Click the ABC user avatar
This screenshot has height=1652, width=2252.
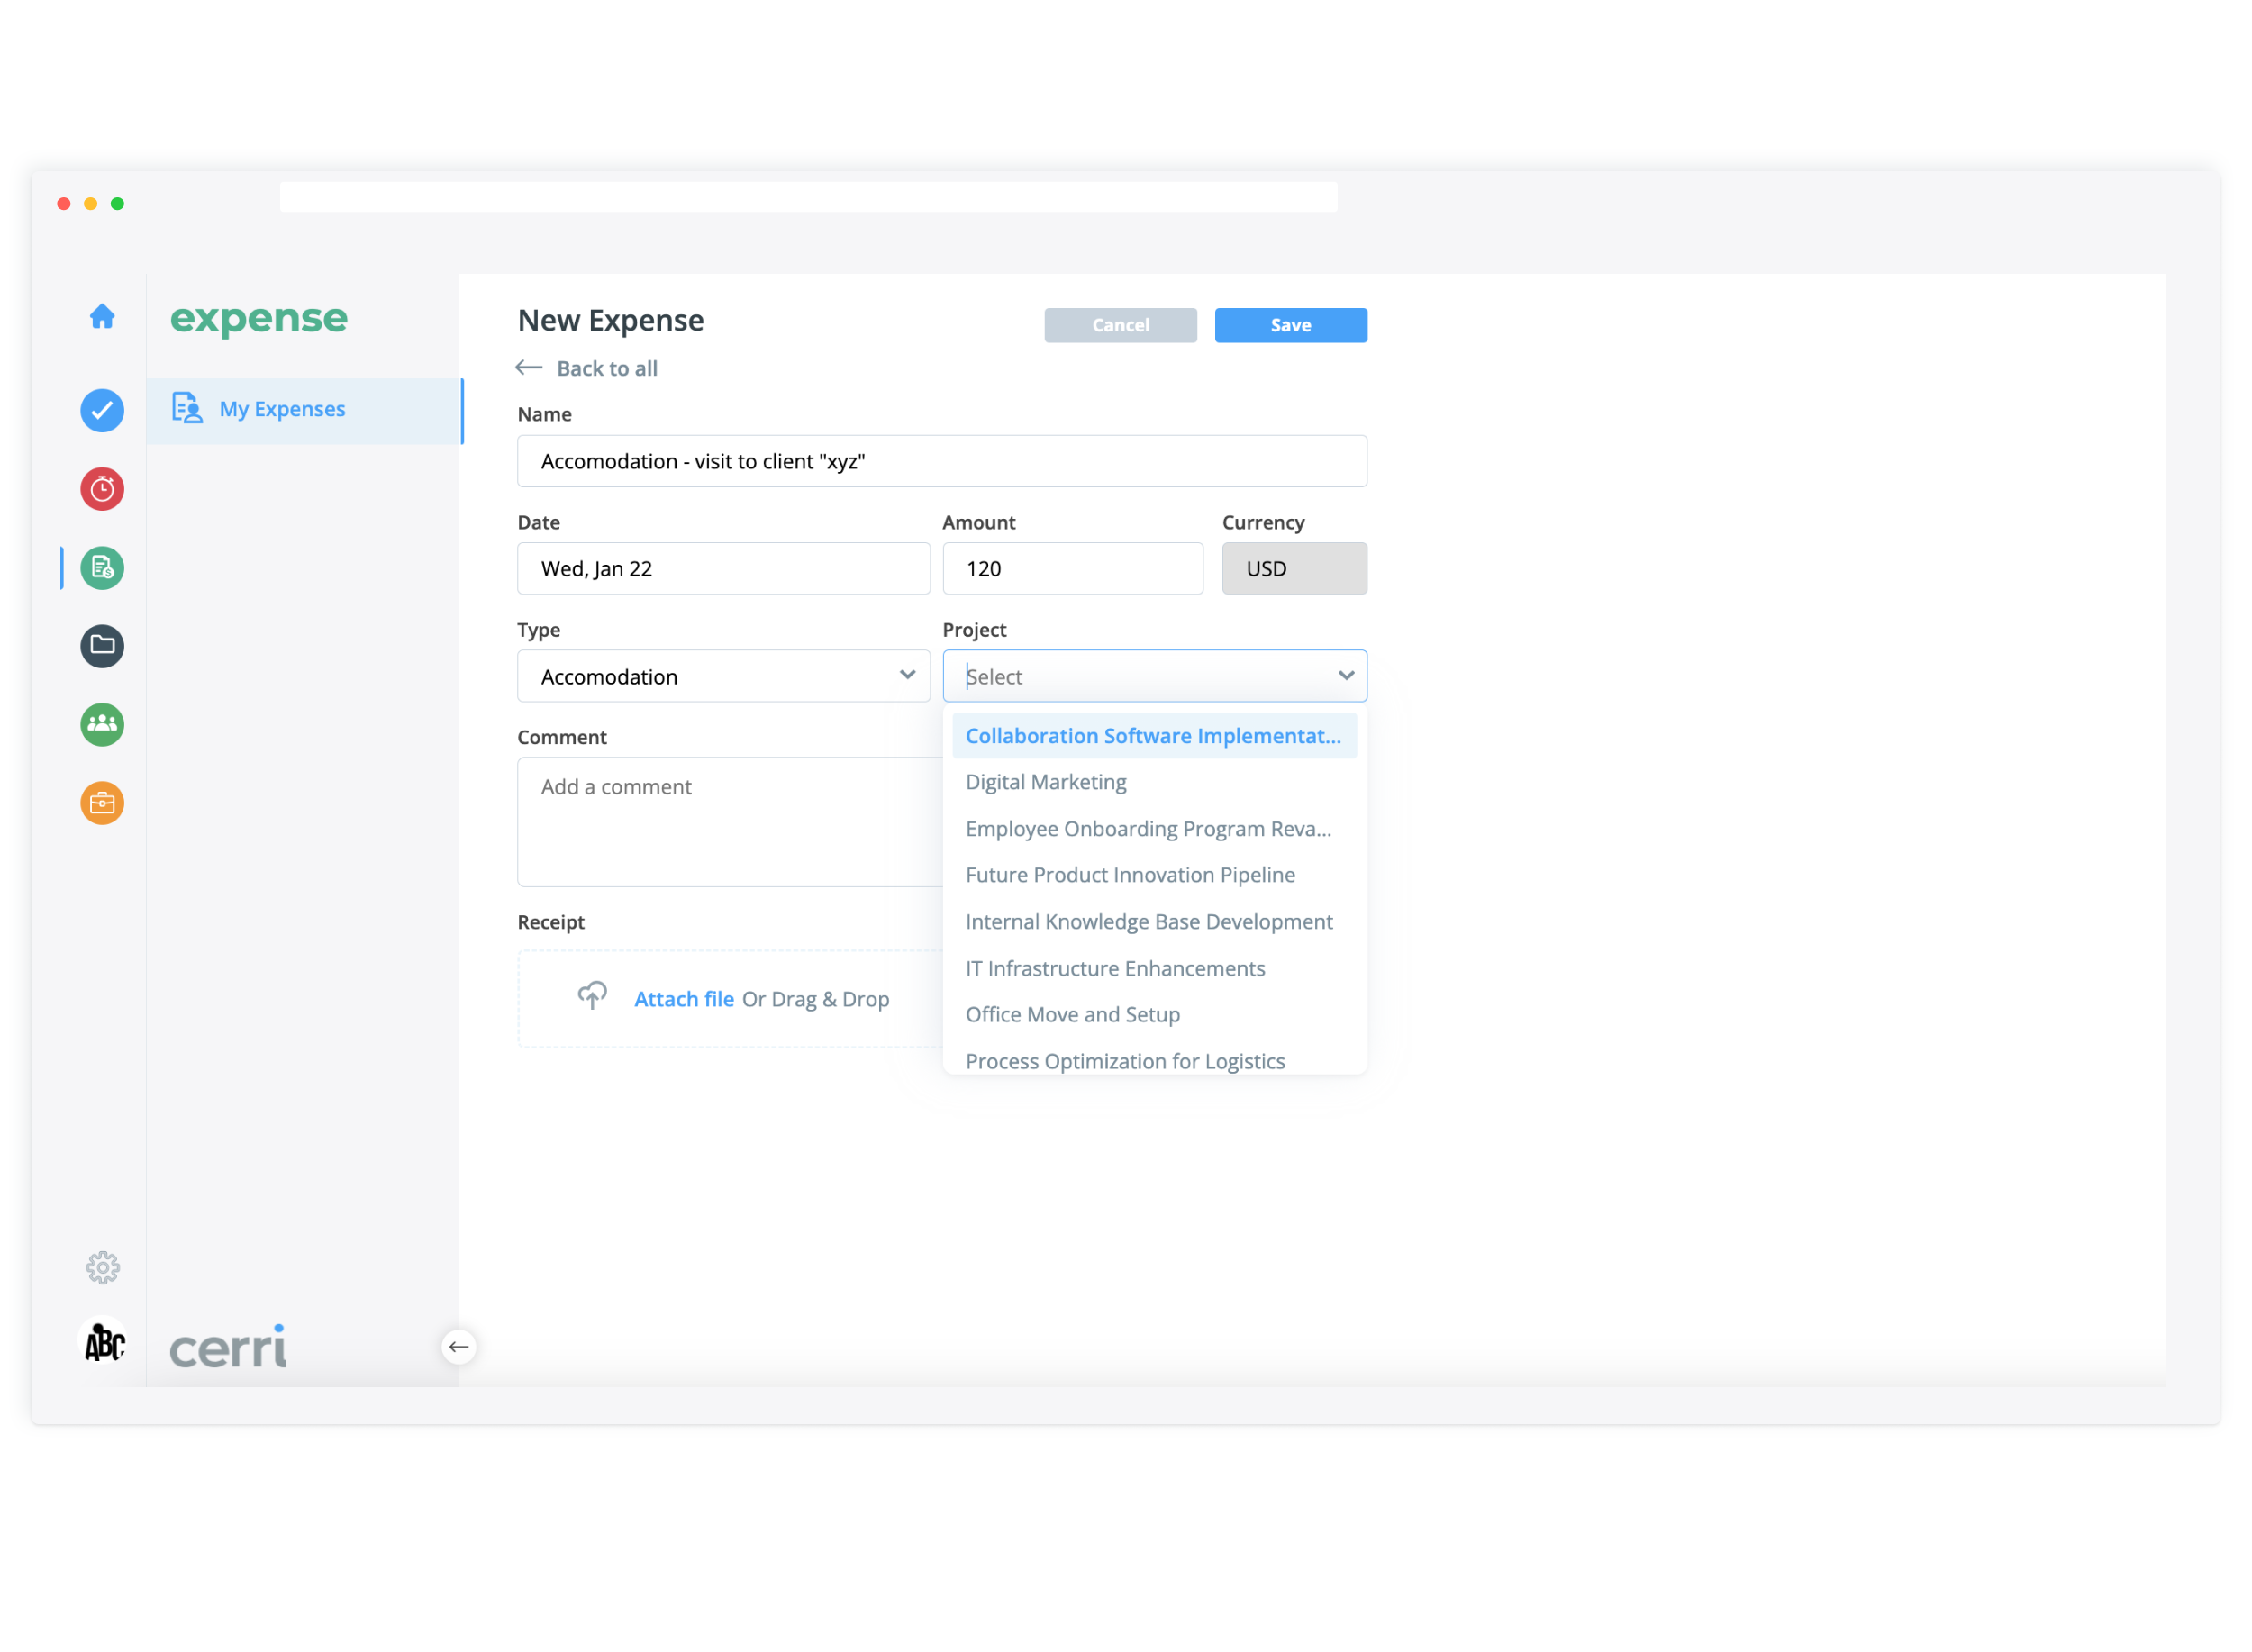click(x=104, y=1343)
